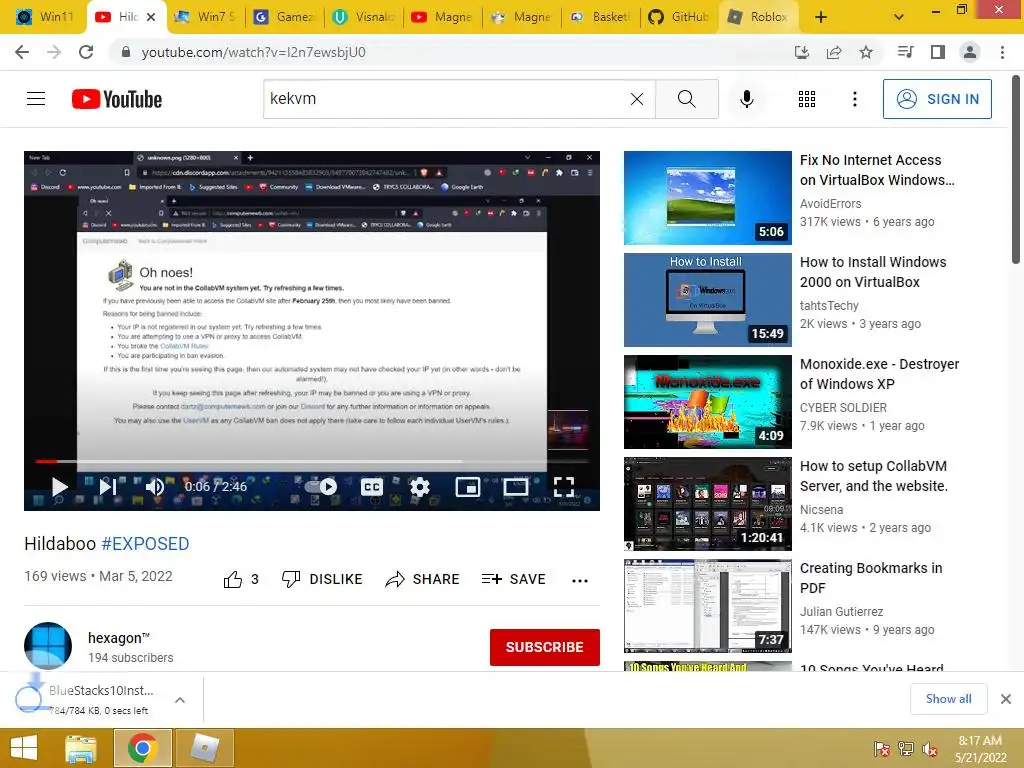Open the #EXPOSED hashtag link
Screen dimensions: 1024x768
145,543
